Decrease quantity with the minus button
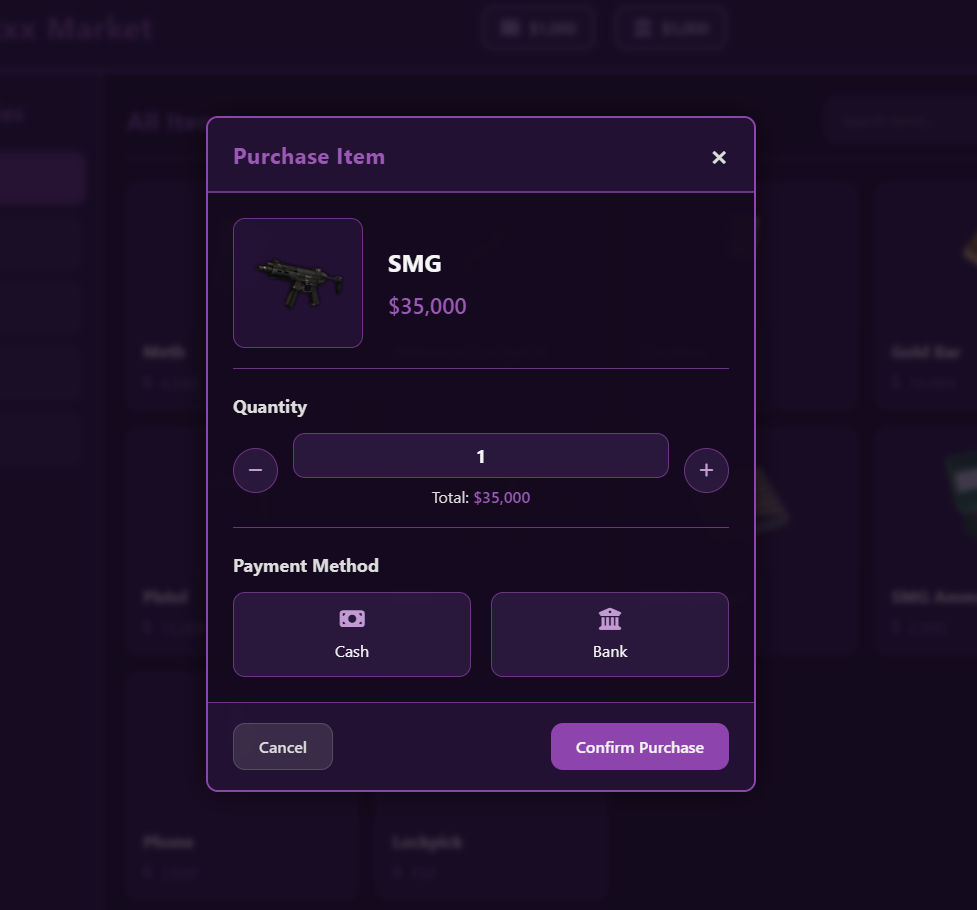The width and height of the screenshot is (977, 910). coord(255,470)
